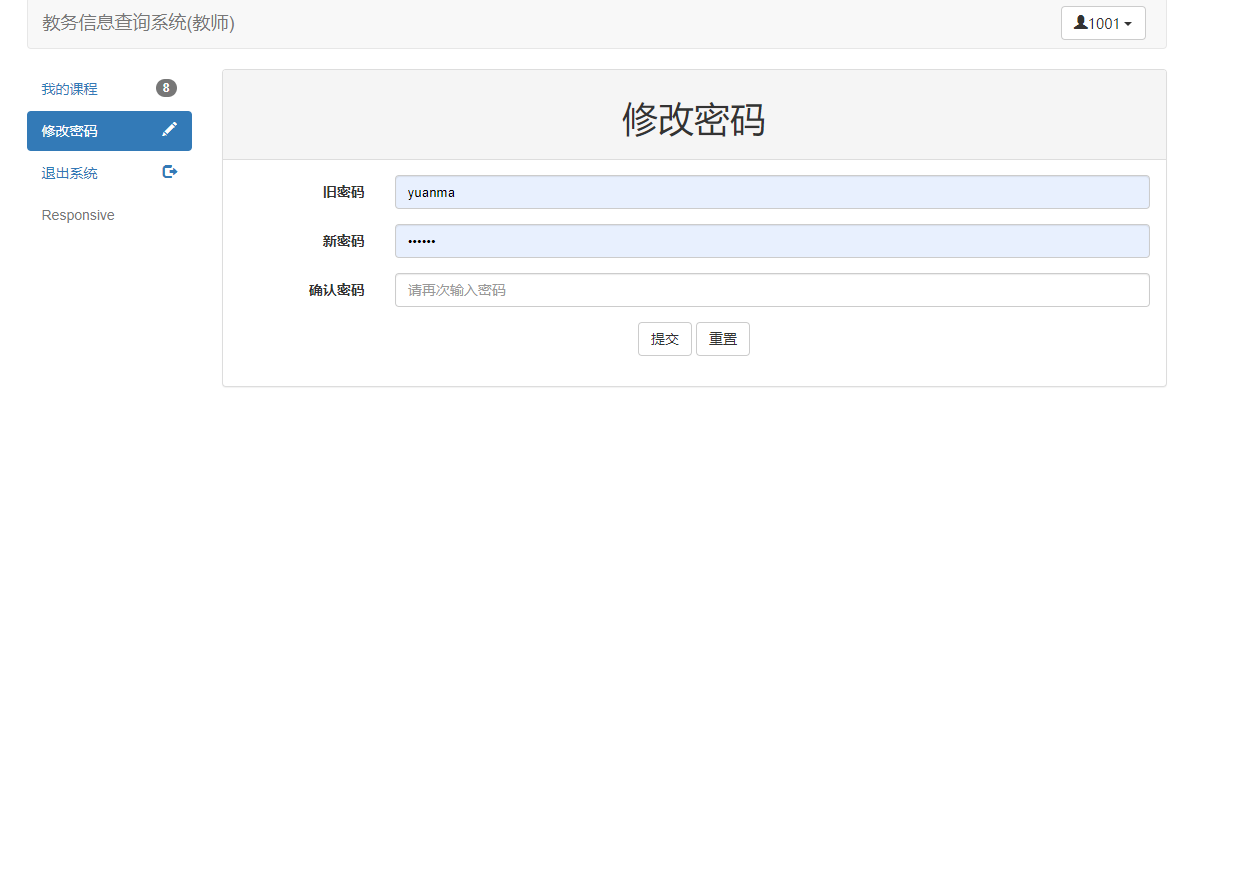Viewport: 1254px width, 874px height.
Task: Click 退出系统 to log out
Action: click(x=69, y=172)
